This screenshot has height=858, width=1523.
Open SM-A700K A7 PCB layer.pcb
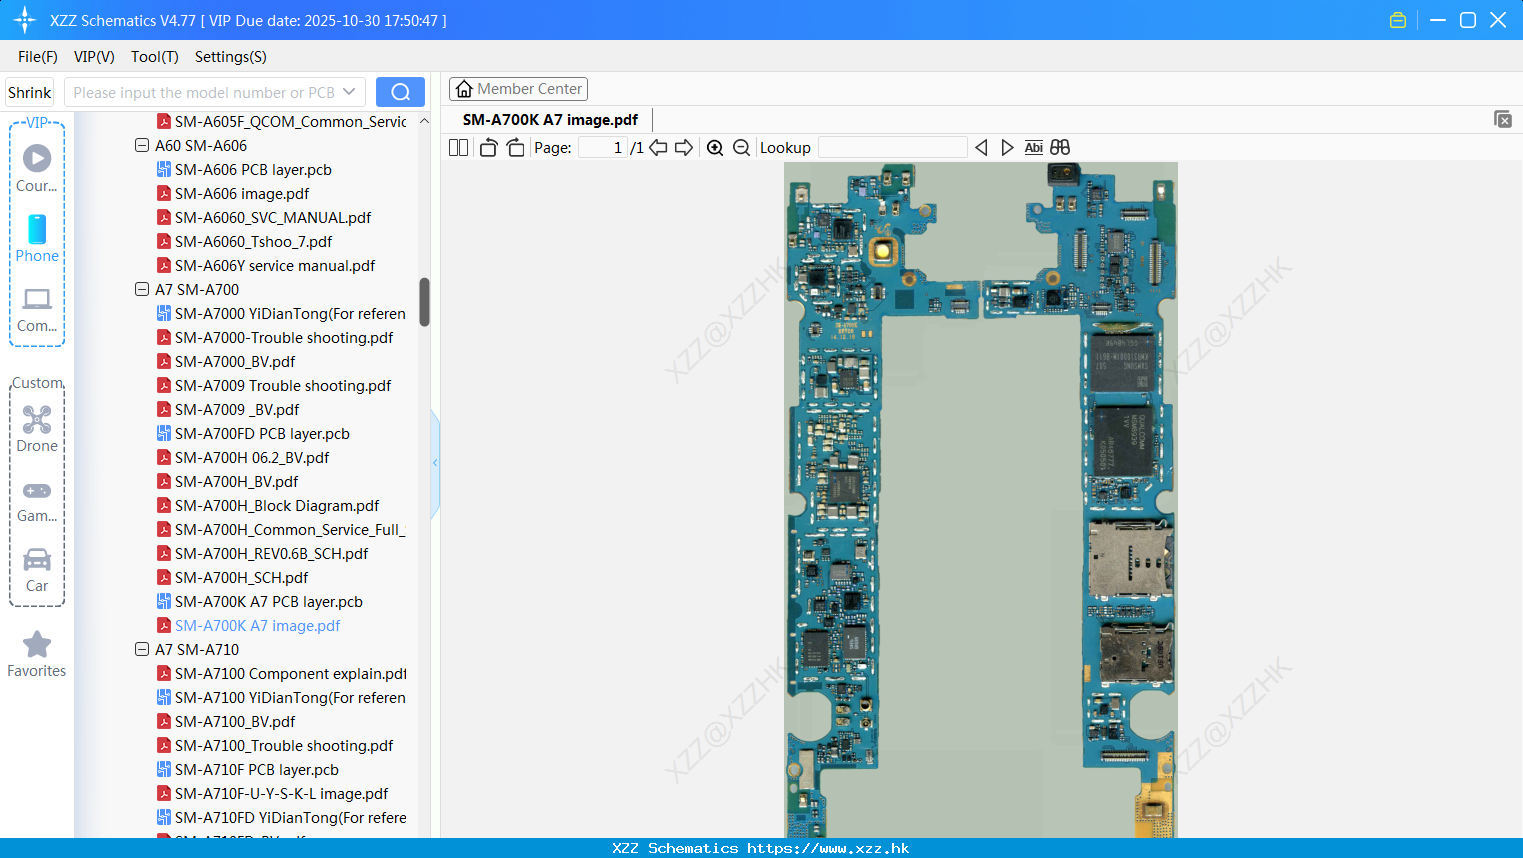point(269,602)
